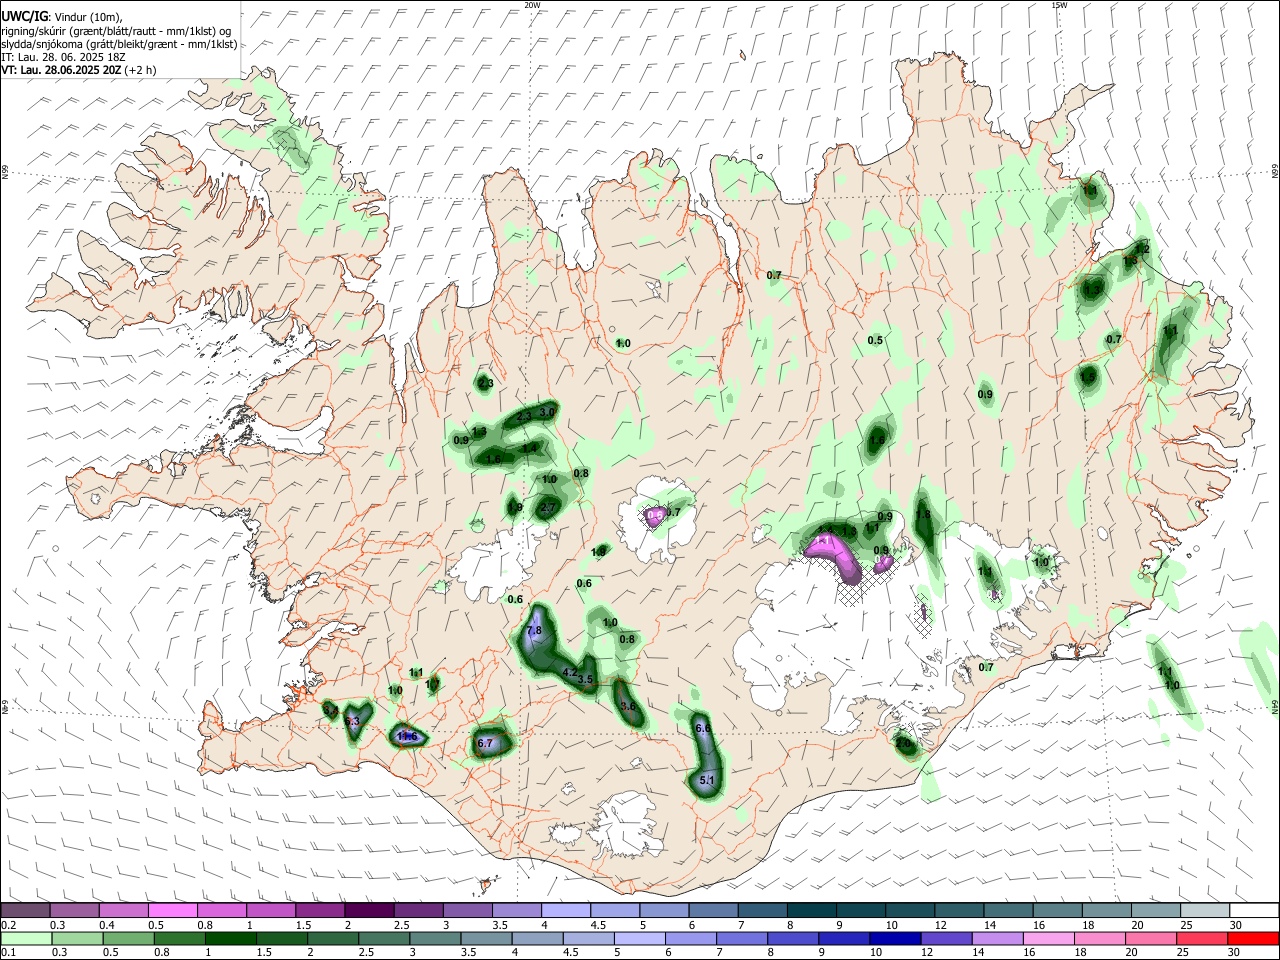Select the first mauve swatch above the 0.2 label
The image size is (1280, 960).
pyautogui.click(x=26, y=910)
